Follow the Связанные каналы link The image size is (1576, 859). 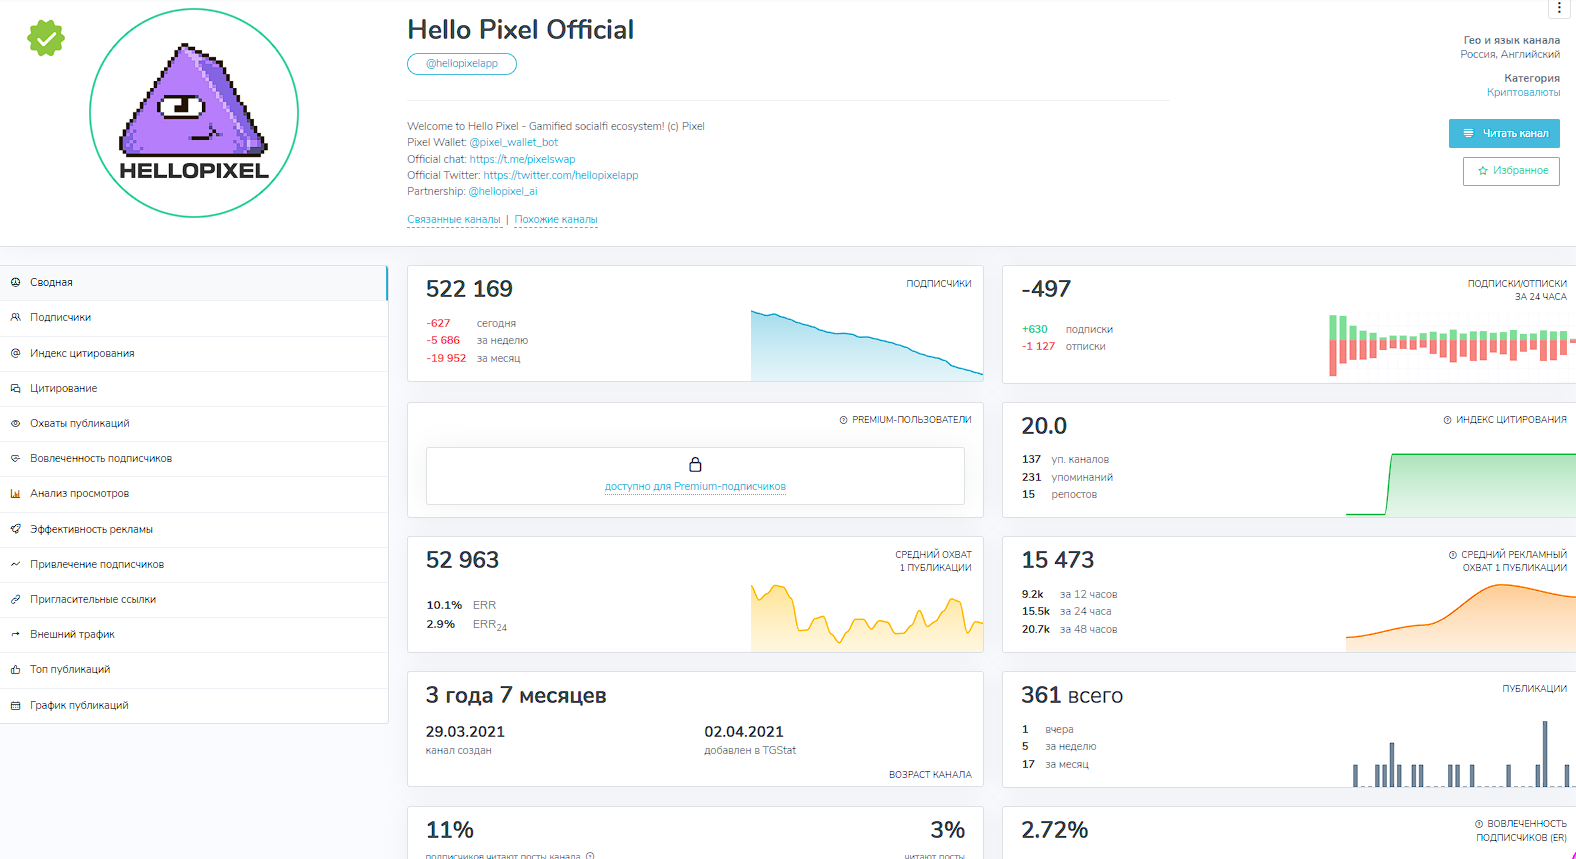(x=454, y=220)
